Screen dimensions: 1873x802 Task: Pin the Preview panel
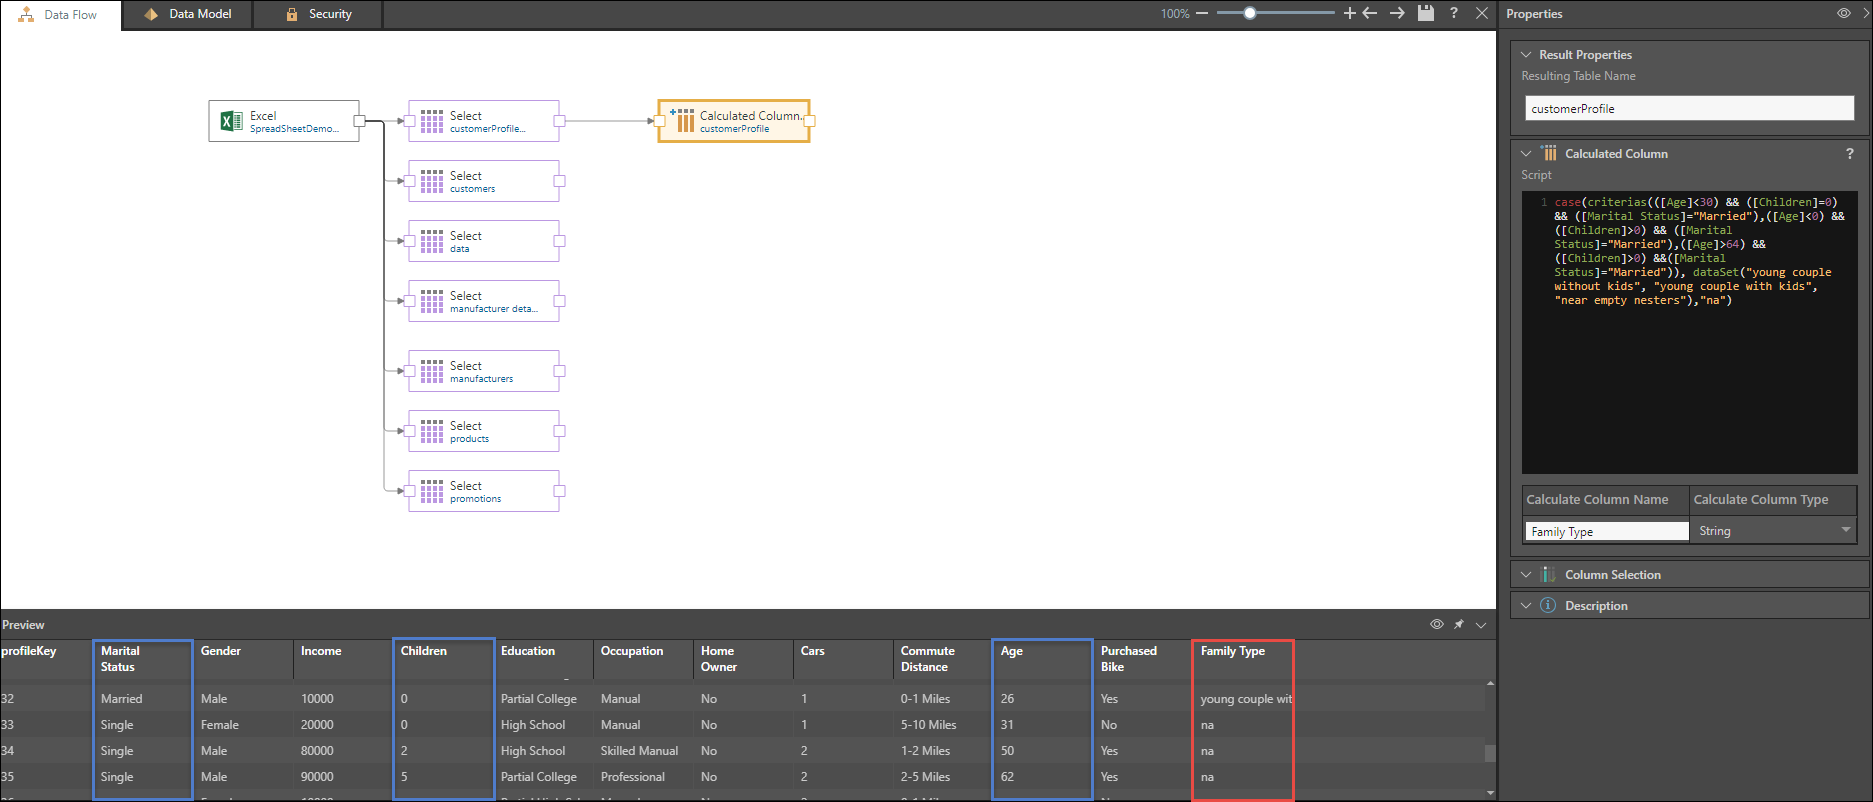click(1459, 625)
